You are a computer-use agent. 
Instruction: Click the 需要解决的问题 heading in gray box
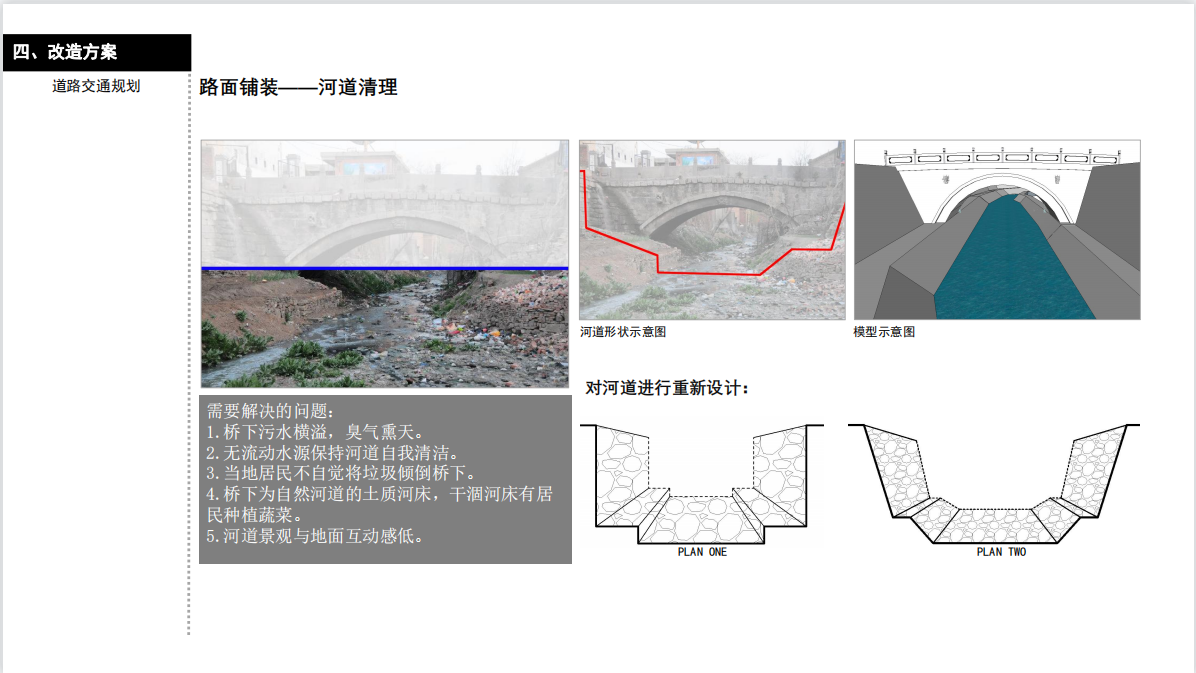272,411
